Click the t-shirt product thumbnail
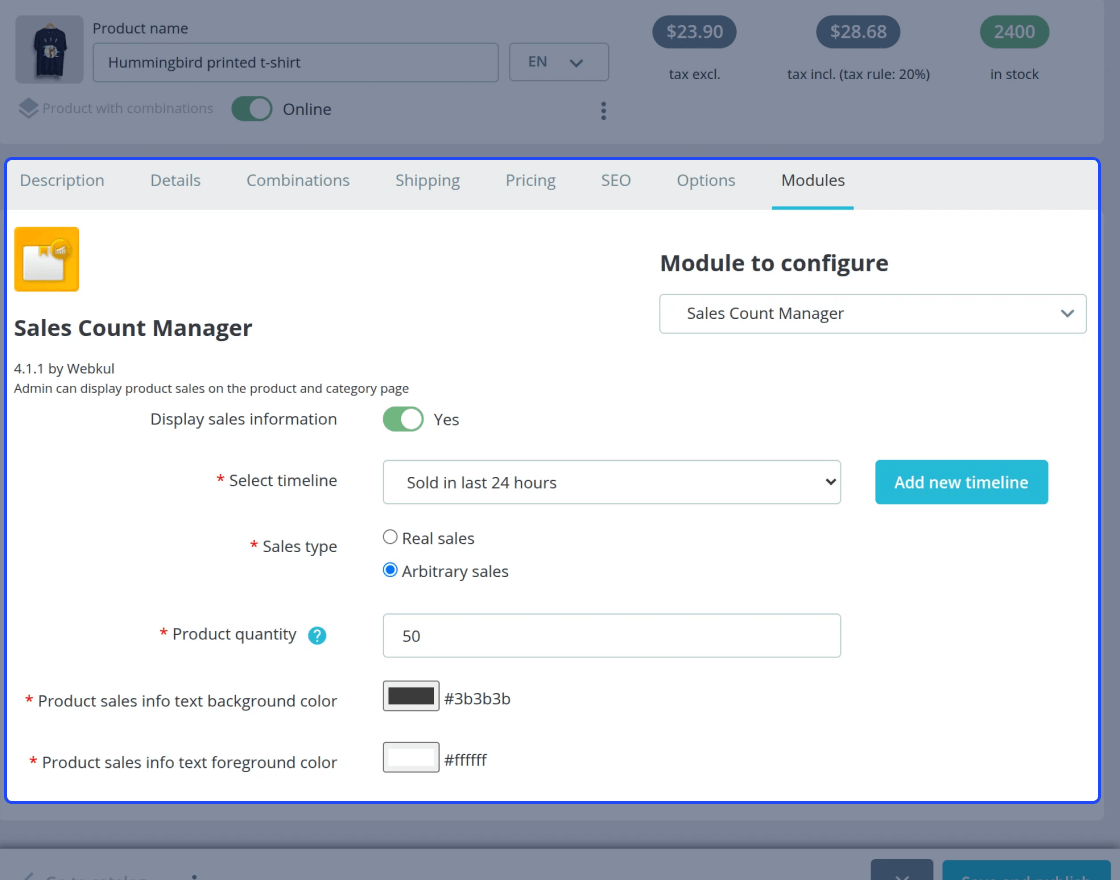Viewport: 1120px width, 880px height. pyautogui.click(x=49, y=49)
